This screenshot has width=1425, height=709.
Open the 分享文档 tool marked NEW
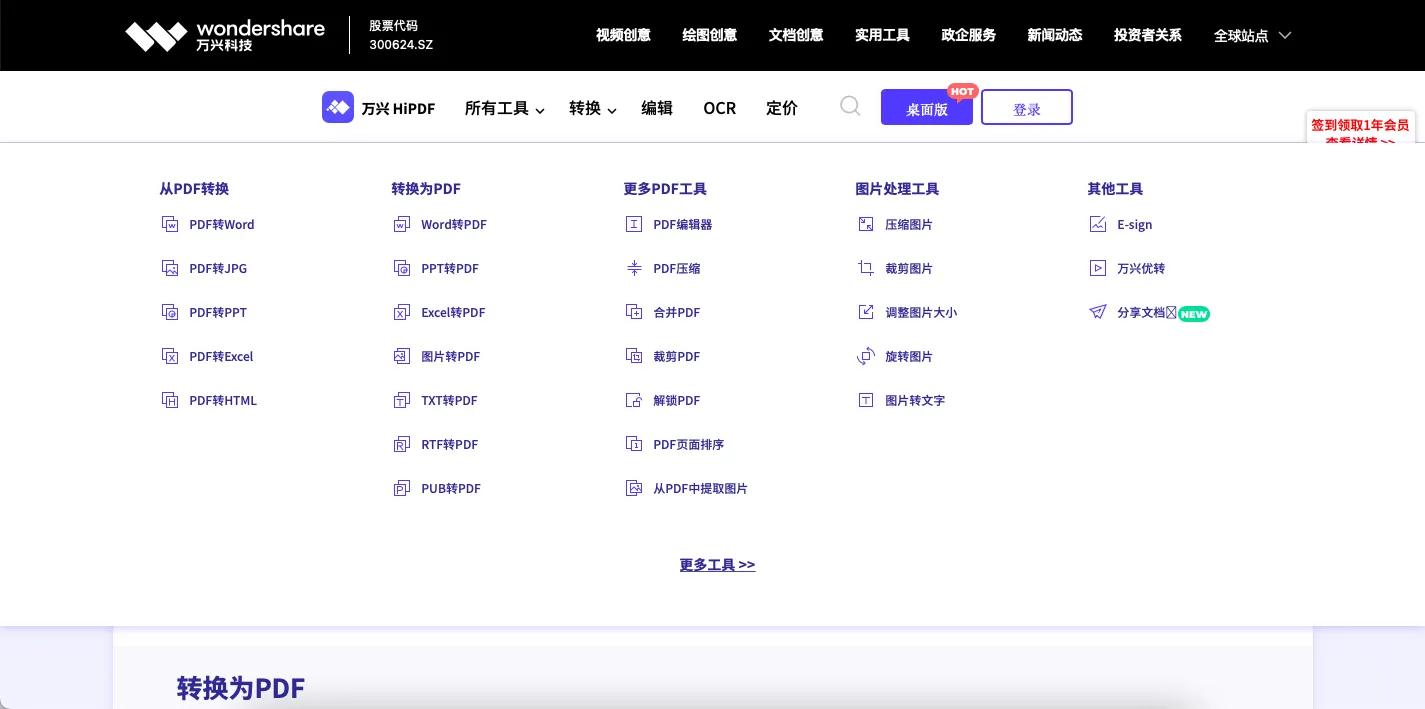click(x=1140, y=312)
